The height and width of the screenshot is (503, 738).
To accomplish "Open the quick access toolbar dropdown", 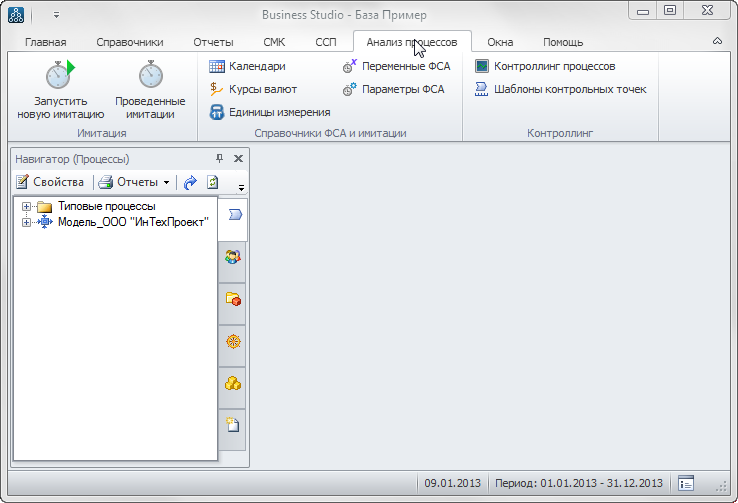I will point(56,15).
